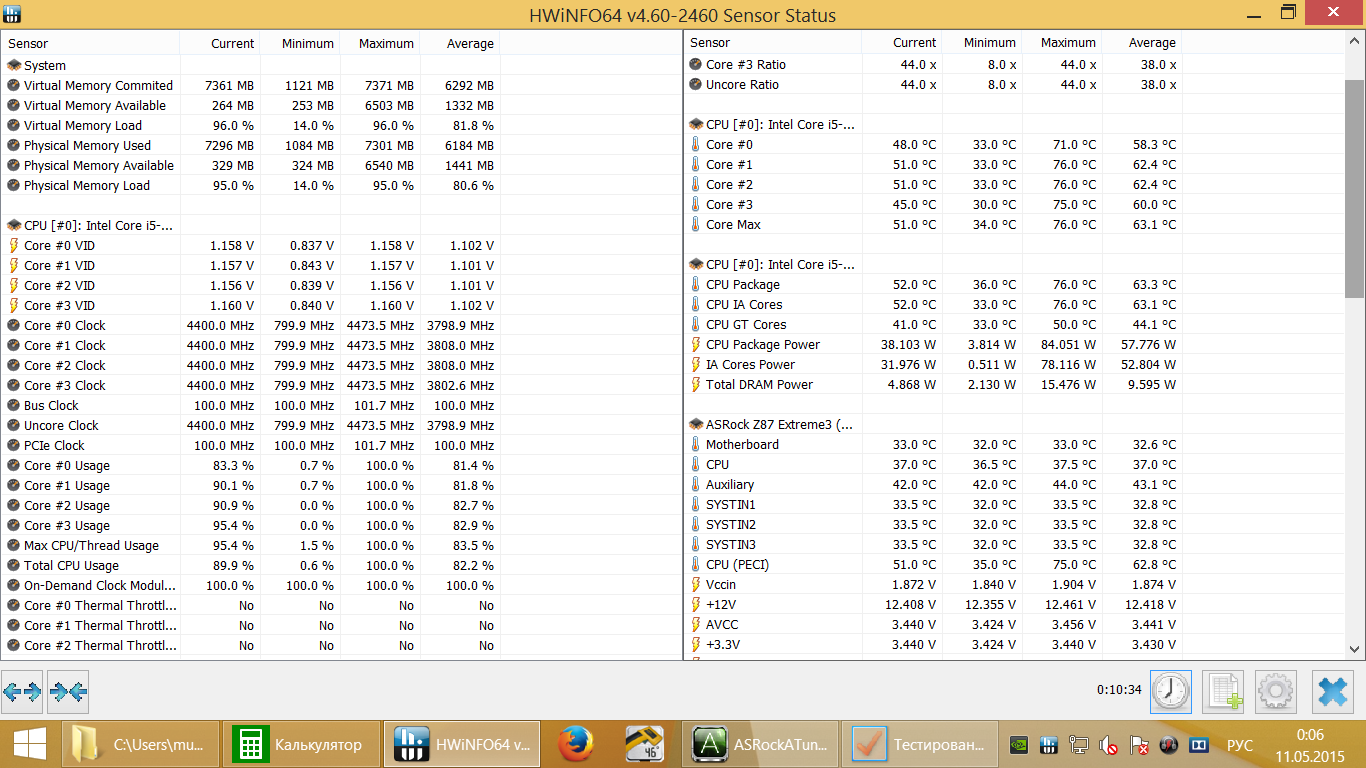Launch Firefox from the taskbar
This screenshot has height=768, width=1366.
tap(575, 744)
